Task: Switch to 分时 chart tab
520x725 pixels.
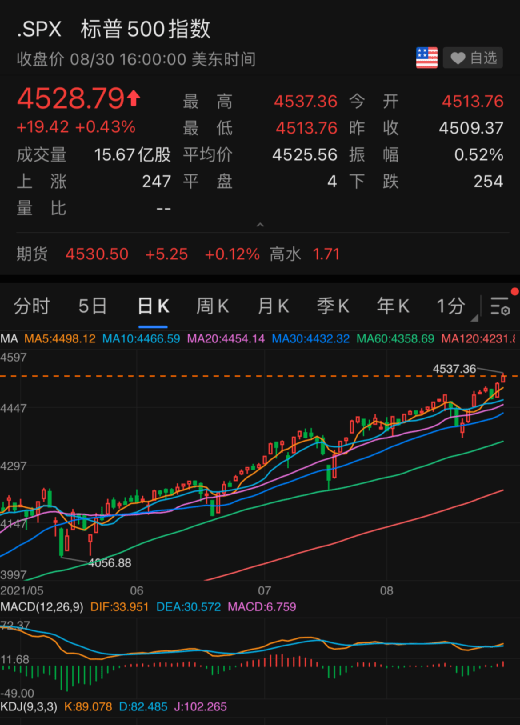Action: [x=31, y=306]
